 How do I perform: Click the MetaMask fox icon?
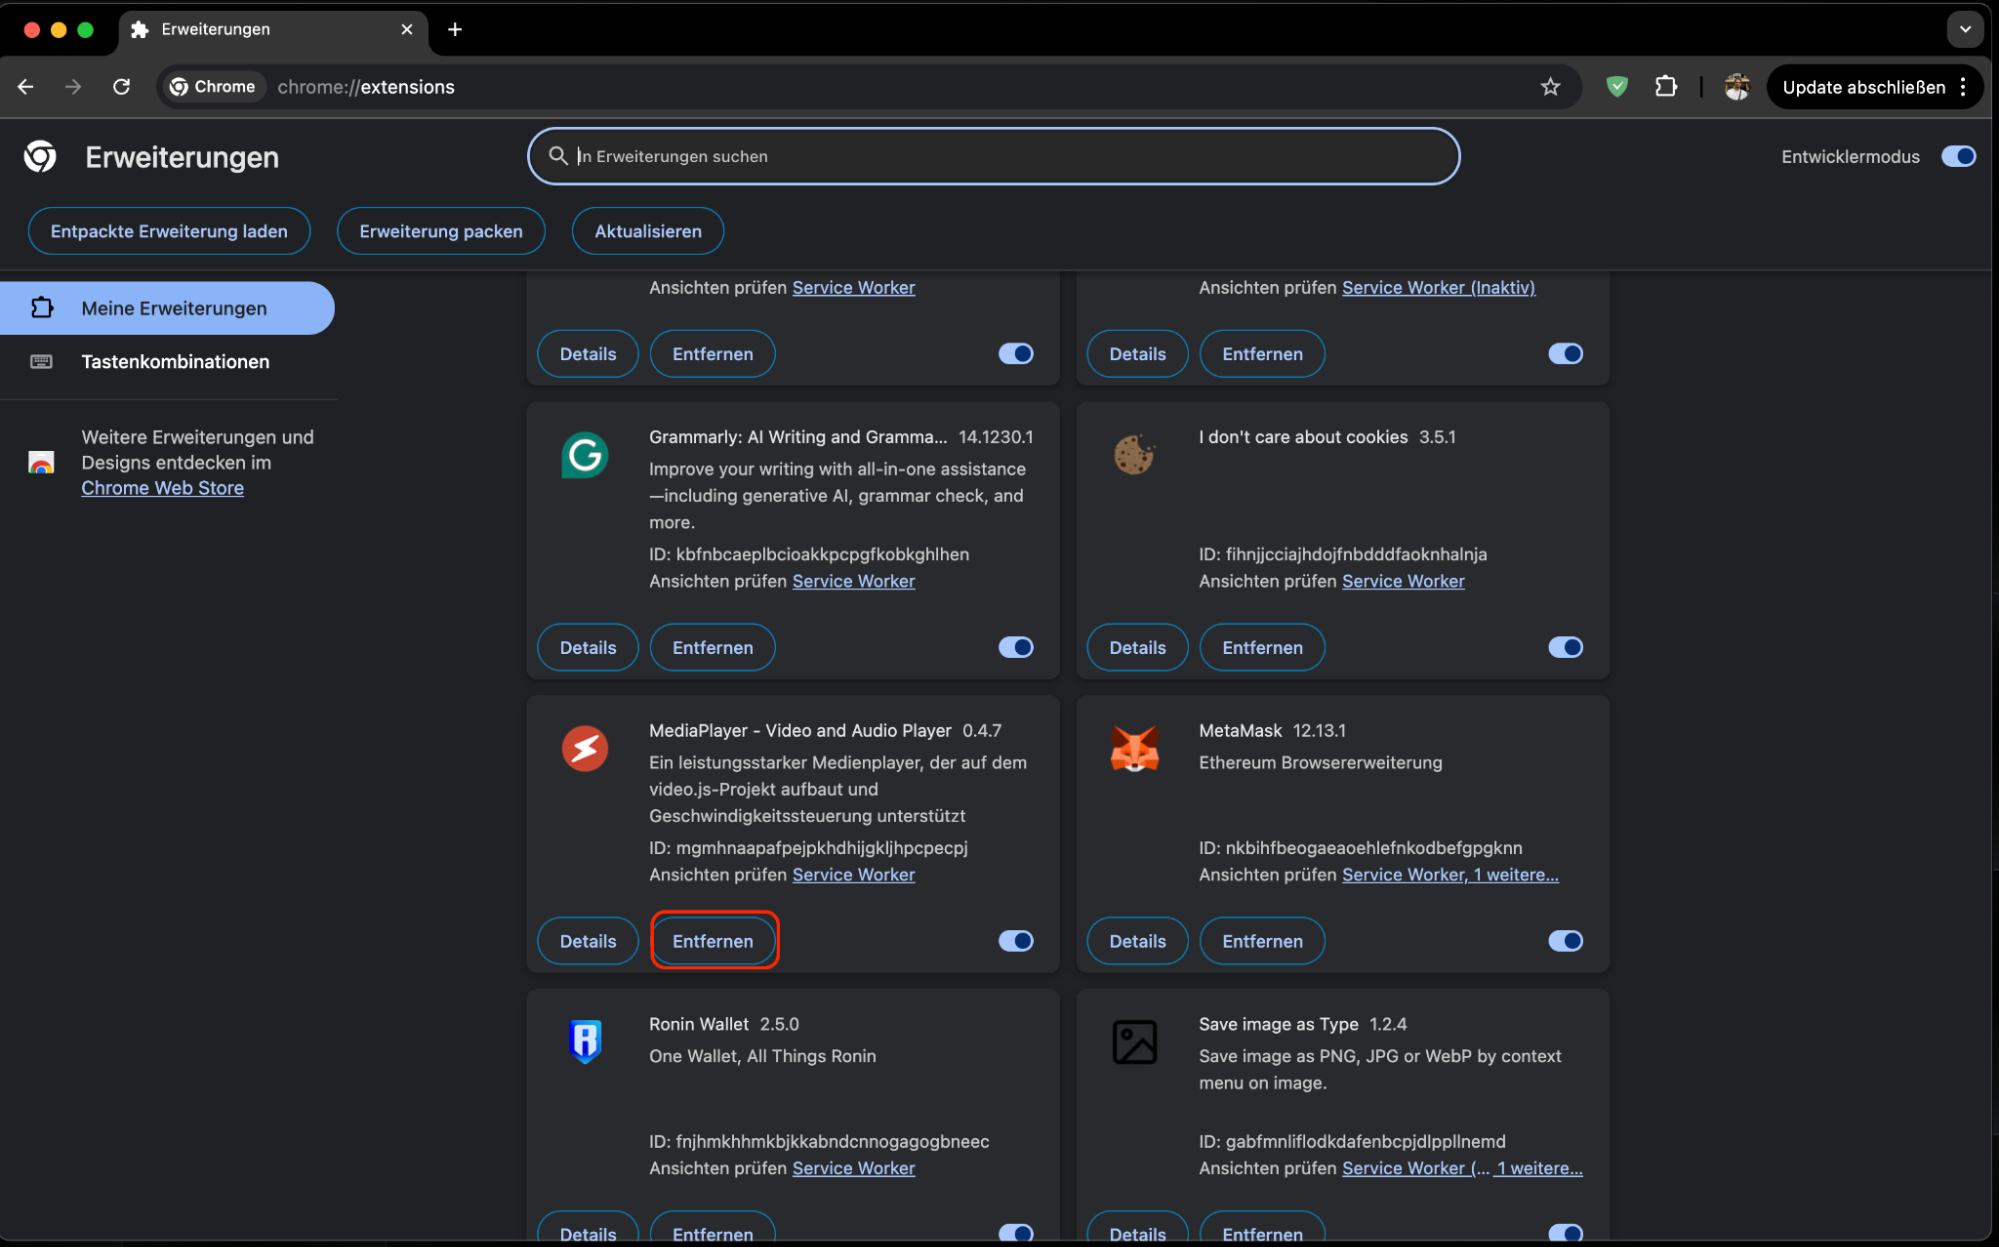click(1134, 749)
